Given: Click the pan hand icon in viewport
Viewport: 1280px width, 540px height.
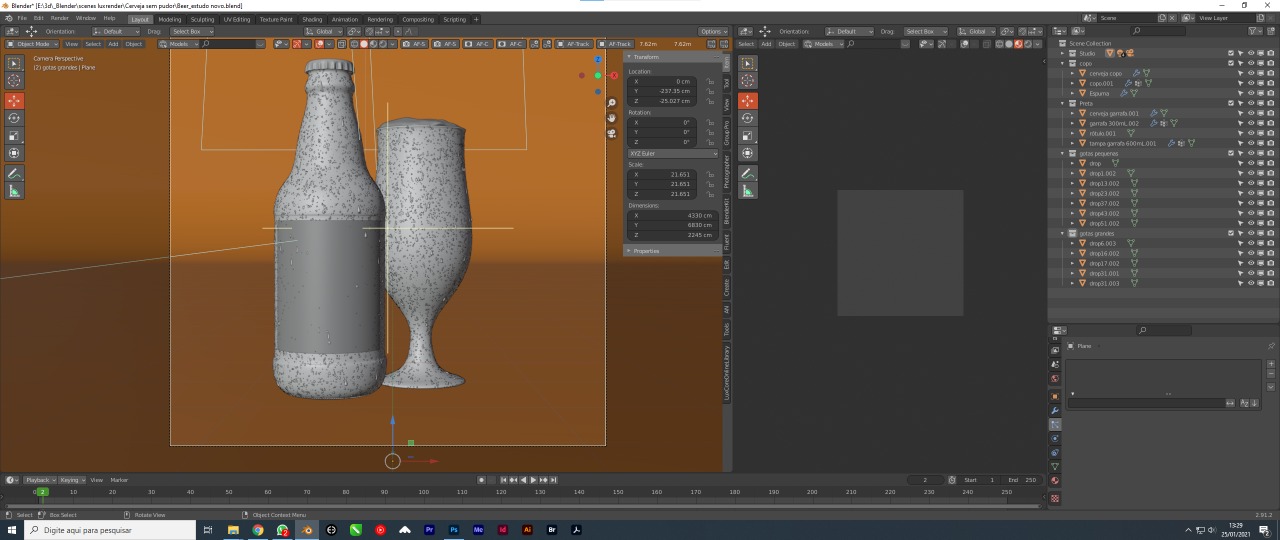Looking at the screenshot, I should [612, 118].
